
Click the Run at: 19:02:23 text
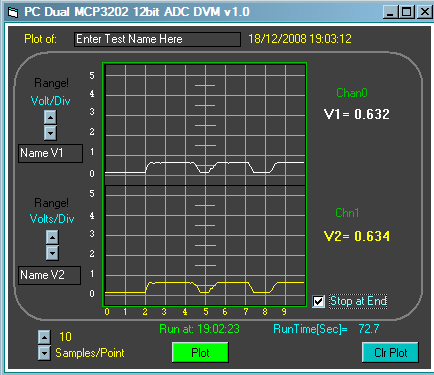[199, 329]
